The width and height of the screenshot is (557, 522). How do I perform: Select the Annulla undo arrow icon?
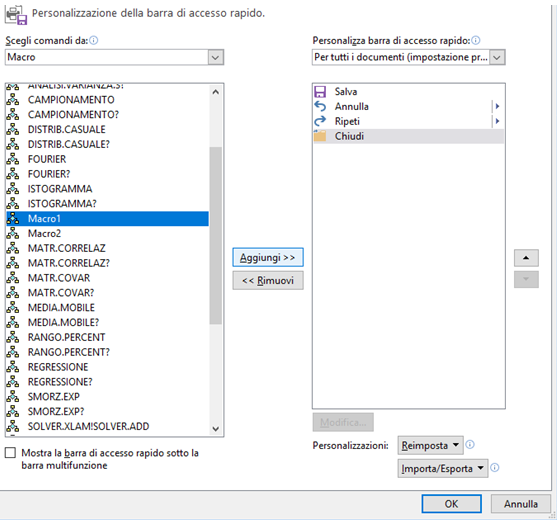tap(320, 106)
